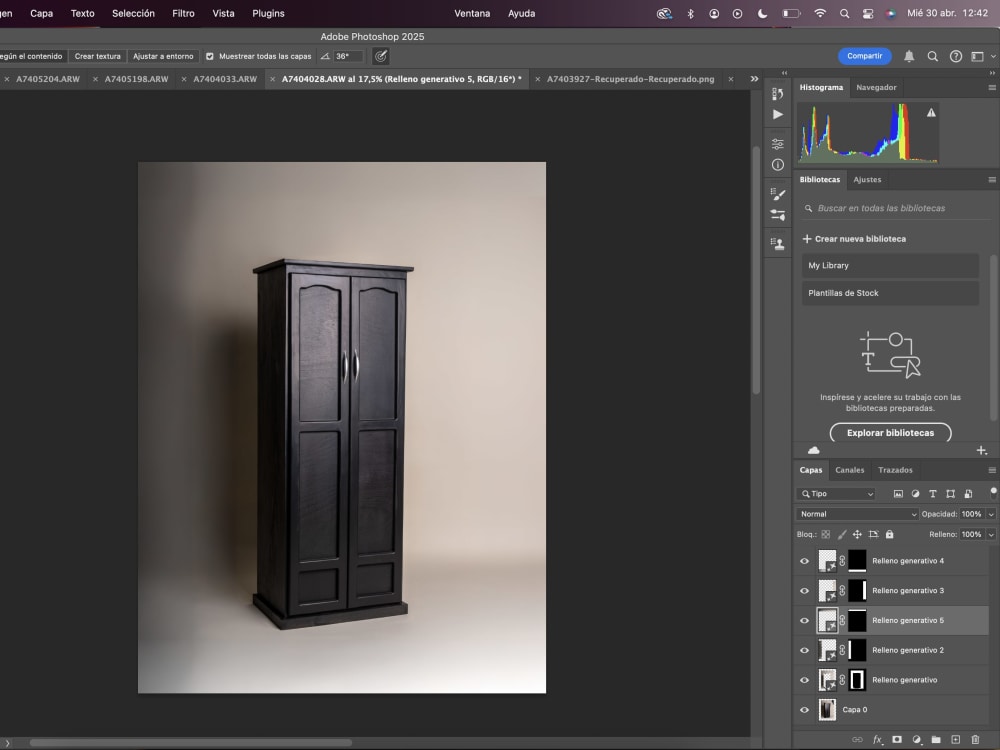Viewport: 1000px width, 750px height.
Task: Show hidden document tabs with double chevron
Action: [x=754, y=79]
